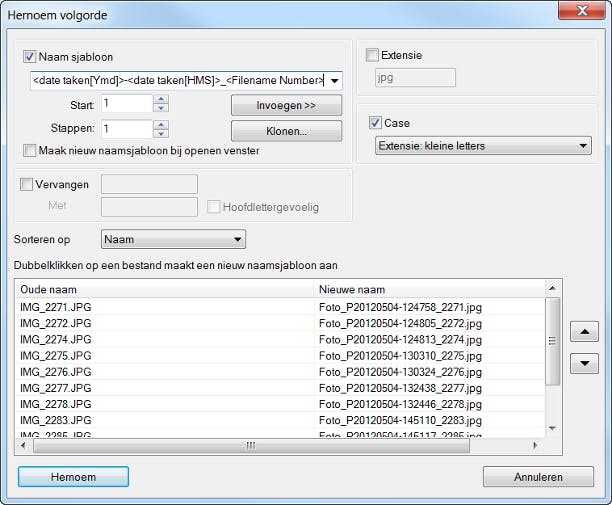
Task: Uncheck the Case checkbox
Action: [375, 123]
